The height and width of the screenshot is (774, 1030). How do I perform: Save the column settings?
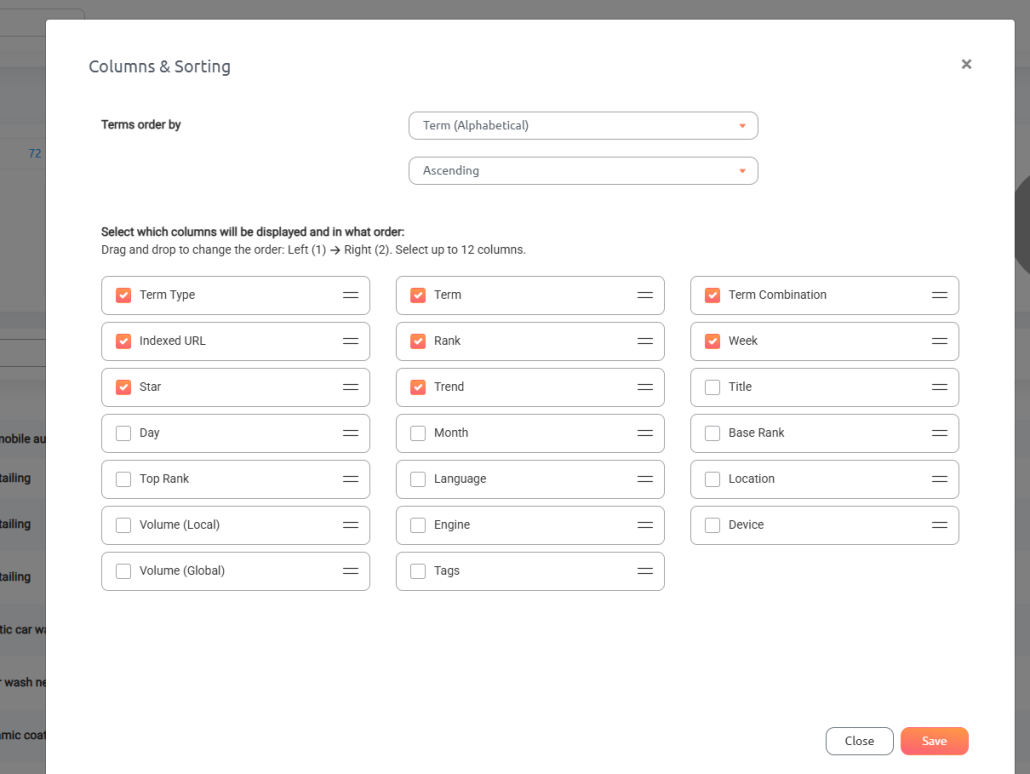934,741
